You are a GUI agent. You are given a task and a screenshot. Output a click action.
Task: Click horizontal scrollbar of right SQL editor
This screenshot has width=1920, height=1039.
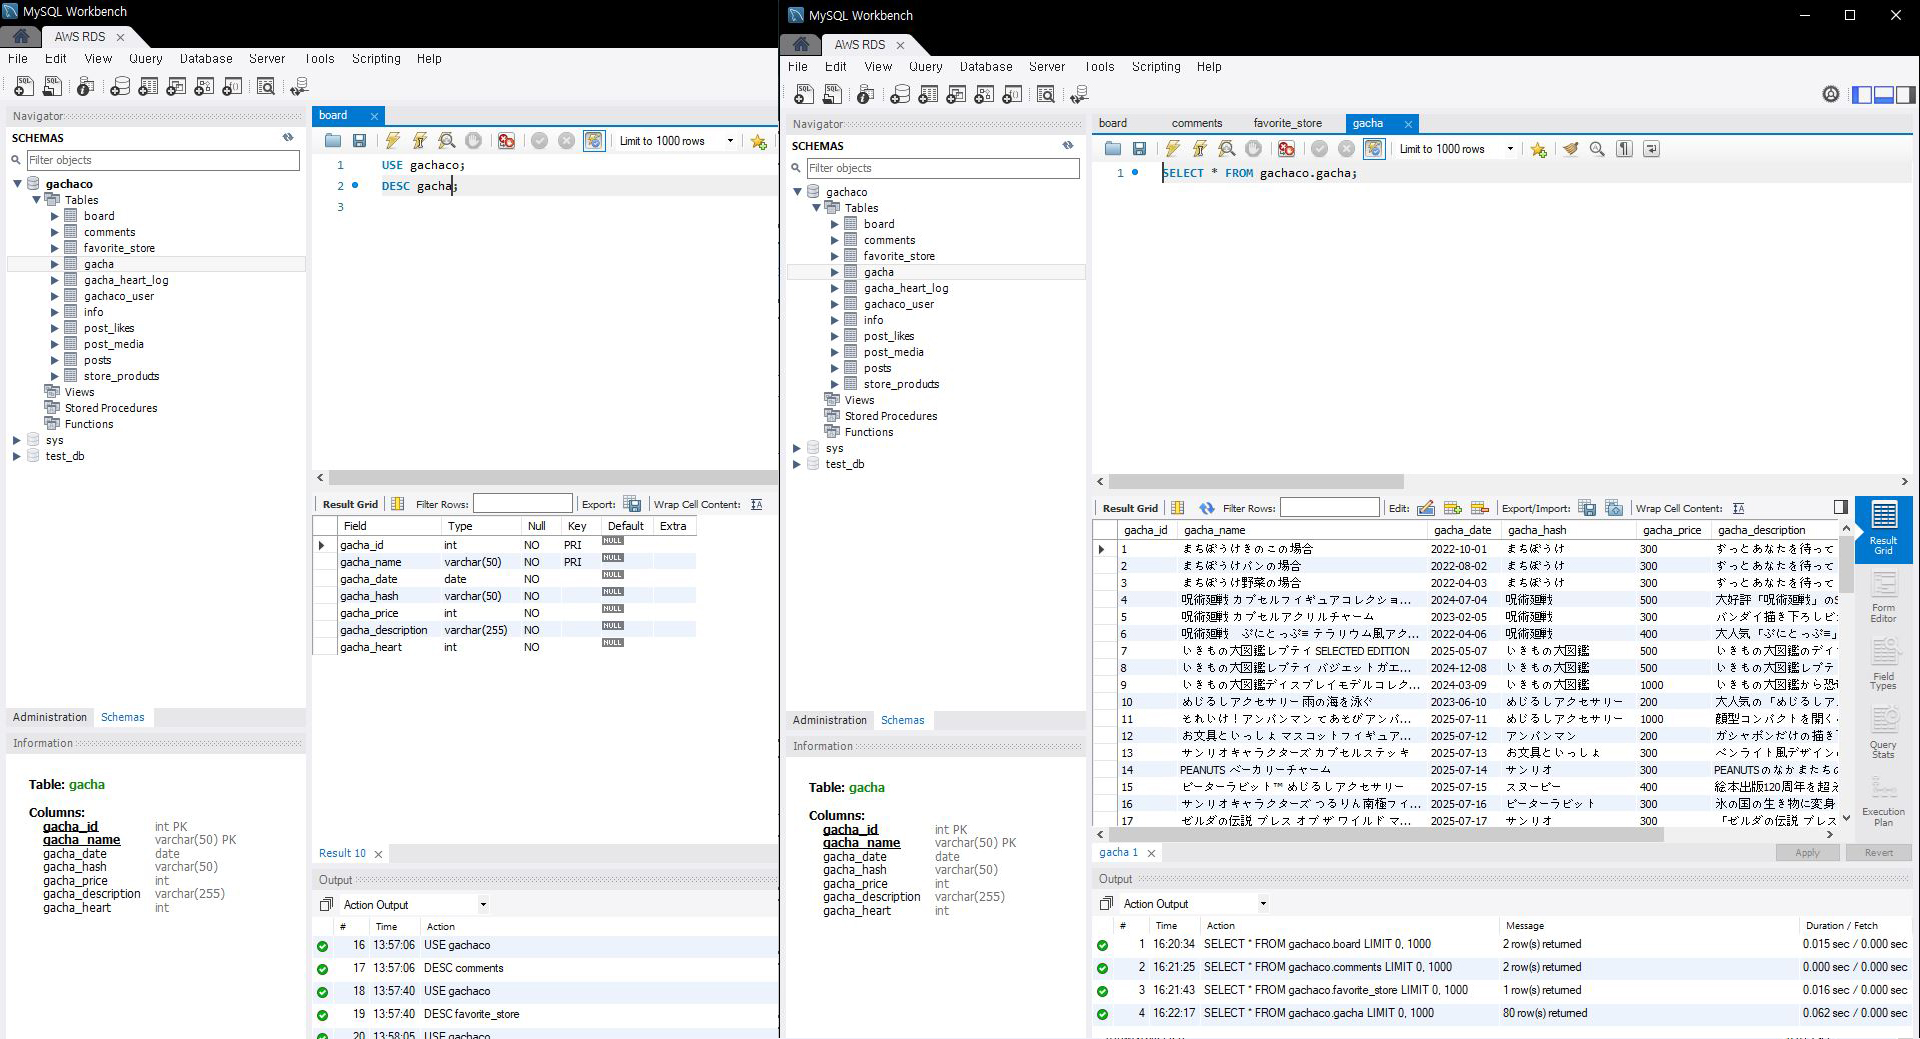pyautogui.click(x=1256, y=481)
